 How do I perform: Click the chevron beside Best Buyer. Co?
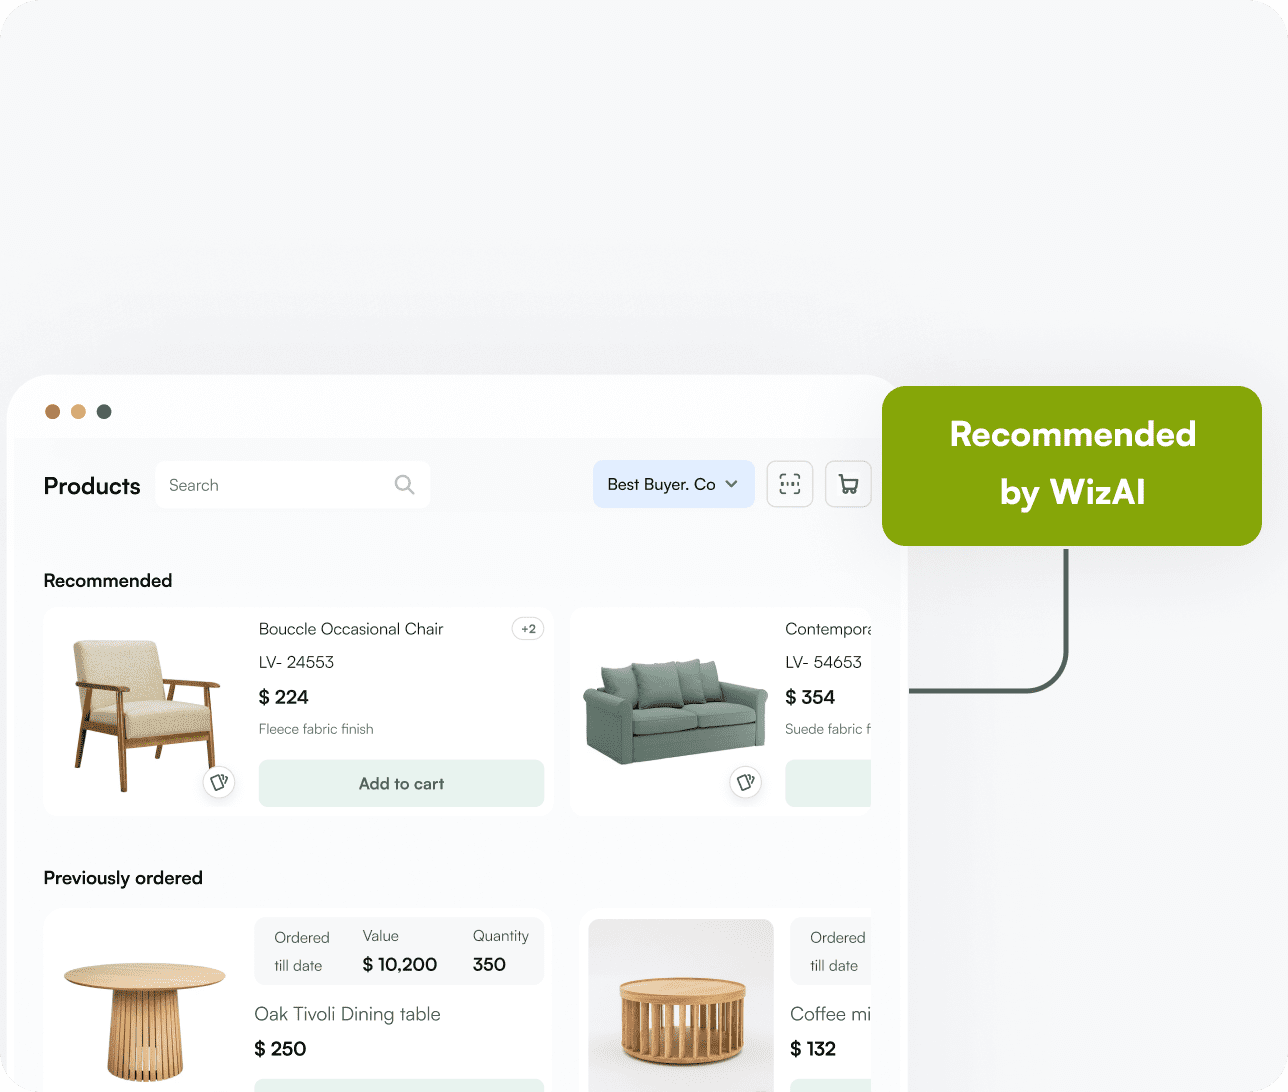[x=732, y=484]
